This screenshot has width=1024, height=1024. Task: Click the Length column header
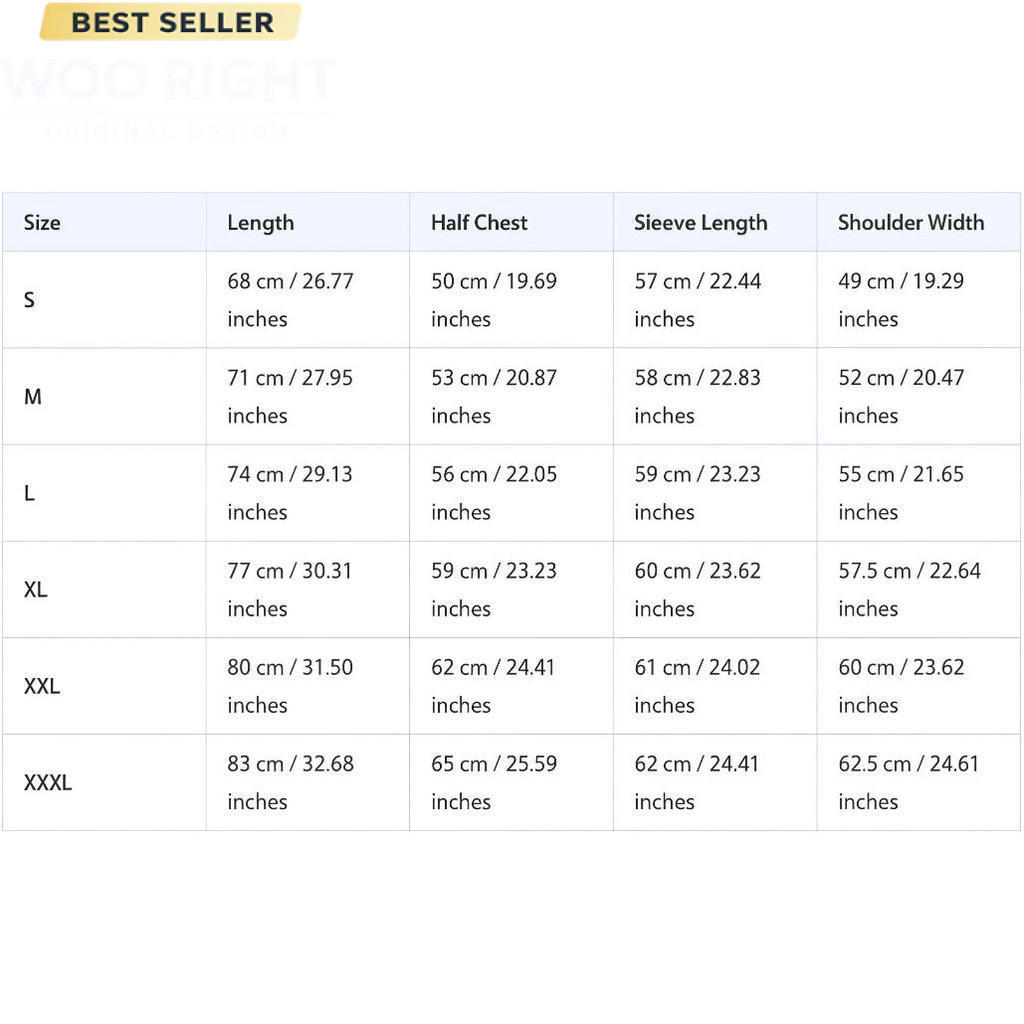(x=261, y=223)
